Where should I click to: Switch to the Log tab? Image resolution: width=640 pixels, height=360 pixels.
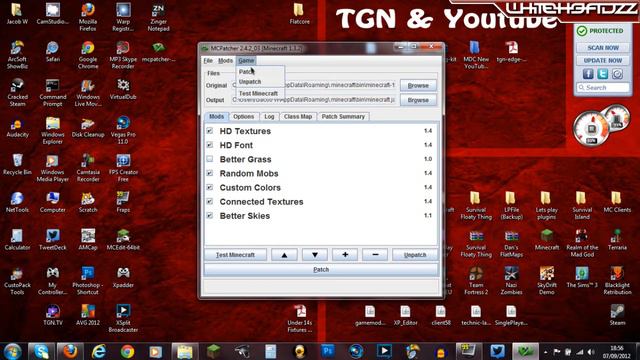(269, 116)
